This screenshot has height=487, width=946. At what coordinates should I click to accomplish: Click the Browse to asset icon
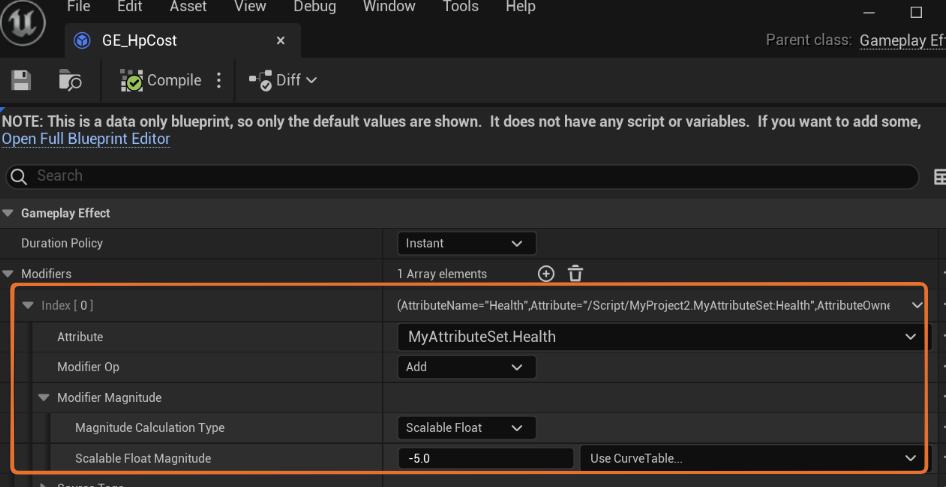[x=70, y=81]
